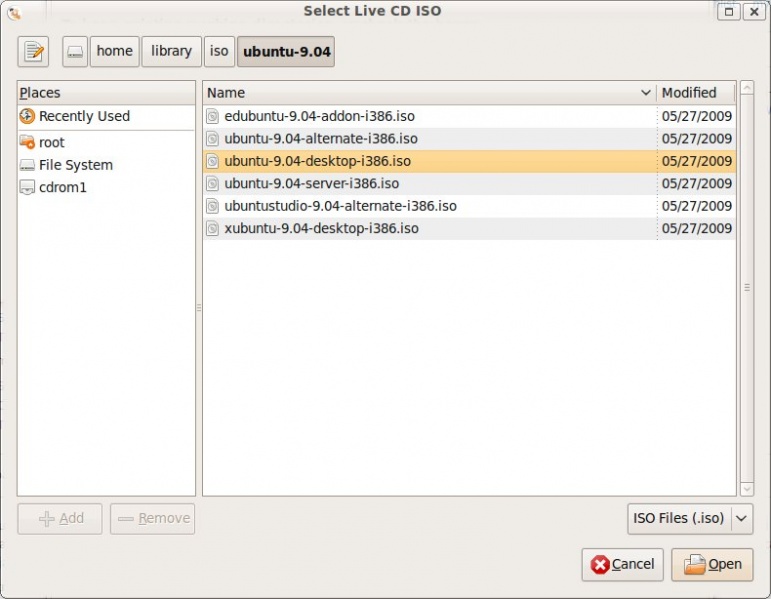Select xubuntu-9.04-desktop-i386.iso file
This screenshot has height=599, width=771.
[321, 228]
